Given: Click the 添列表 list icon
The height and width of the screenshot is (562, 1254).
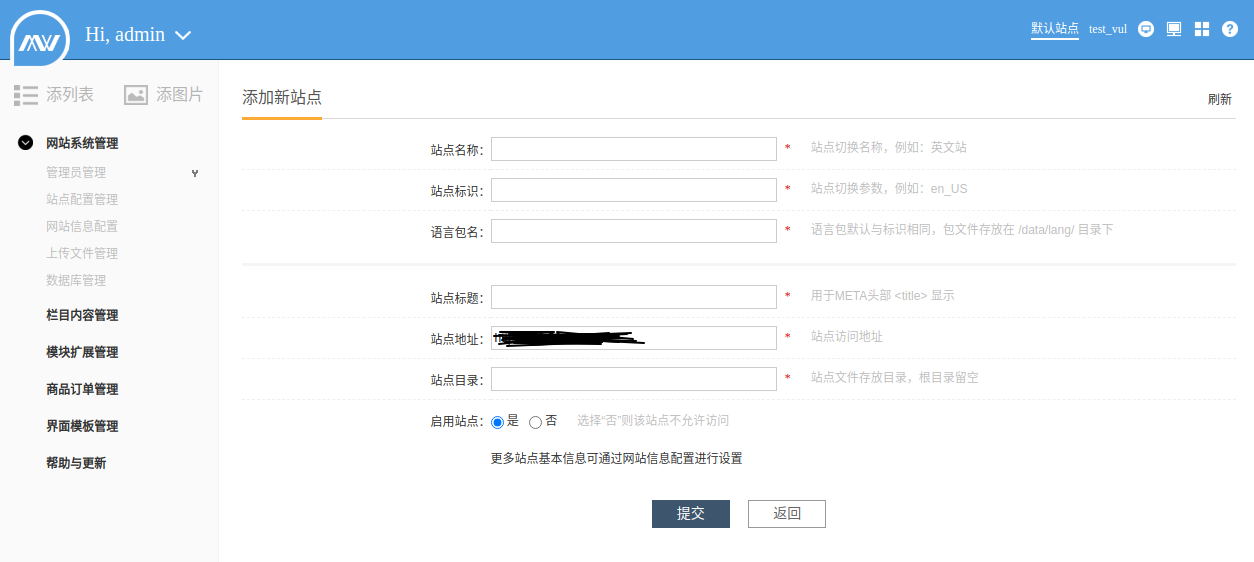Looking at the screenshot, I should point(26,95).
